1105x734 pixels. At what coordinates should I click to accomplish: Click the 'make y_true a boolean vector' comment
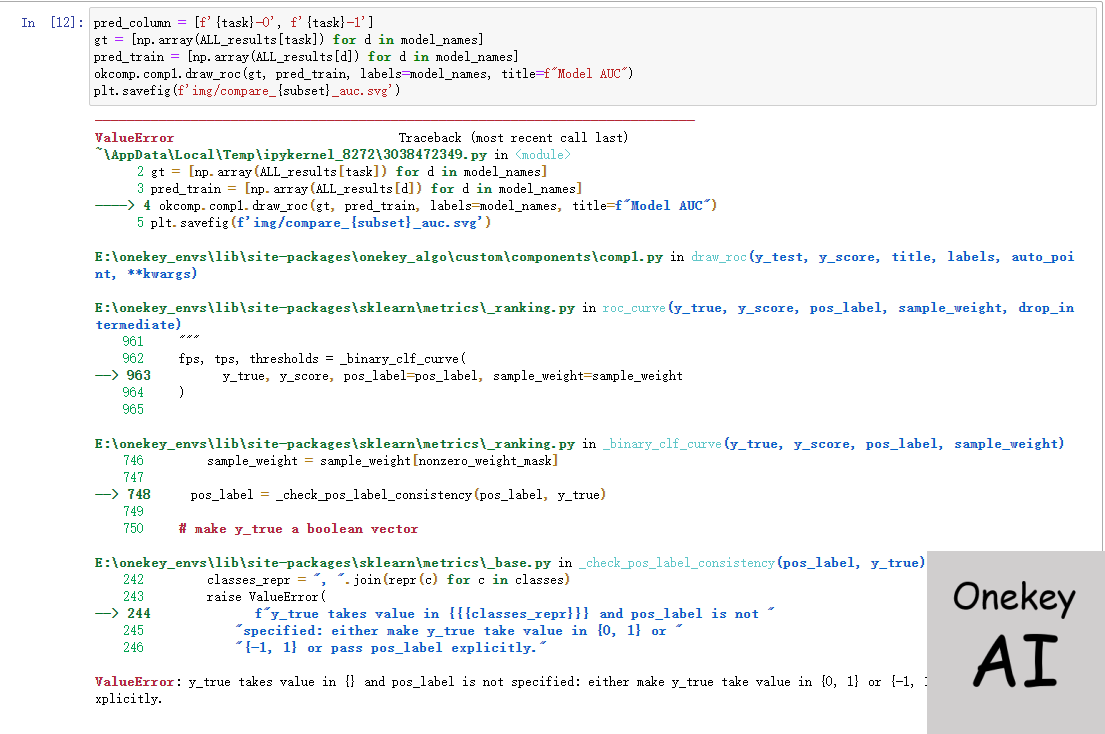pyautogui.click(x=298, y=529)
